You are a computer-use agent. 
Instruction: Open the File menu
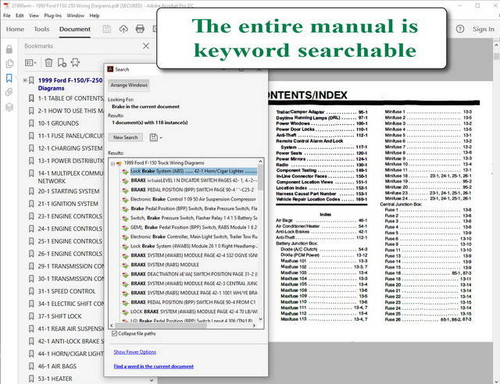[x=7, y=15]
